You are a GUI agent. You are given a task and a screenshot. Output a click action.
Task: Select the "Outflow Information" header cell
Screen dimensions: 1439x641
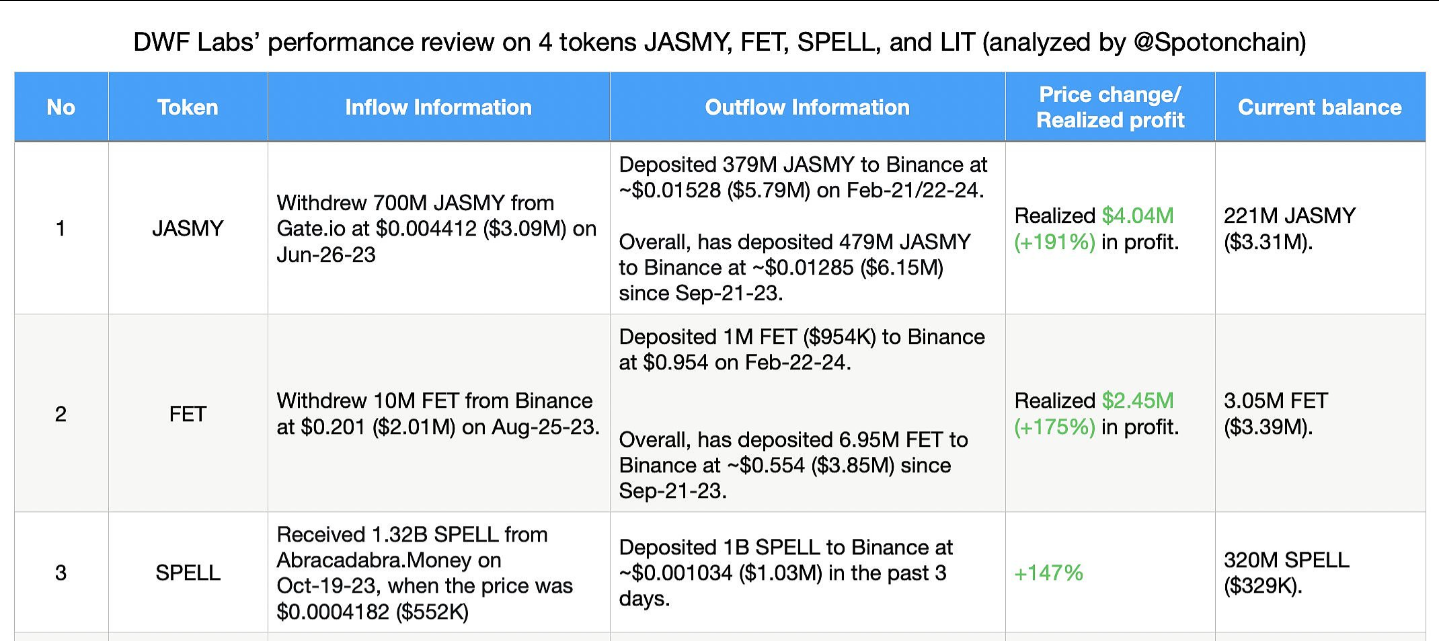pos(807,107)
